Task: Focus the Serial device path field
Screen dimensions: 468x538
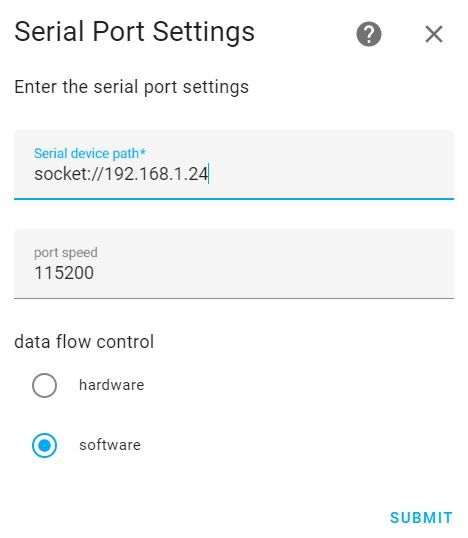Action: (x=234, y=165)
